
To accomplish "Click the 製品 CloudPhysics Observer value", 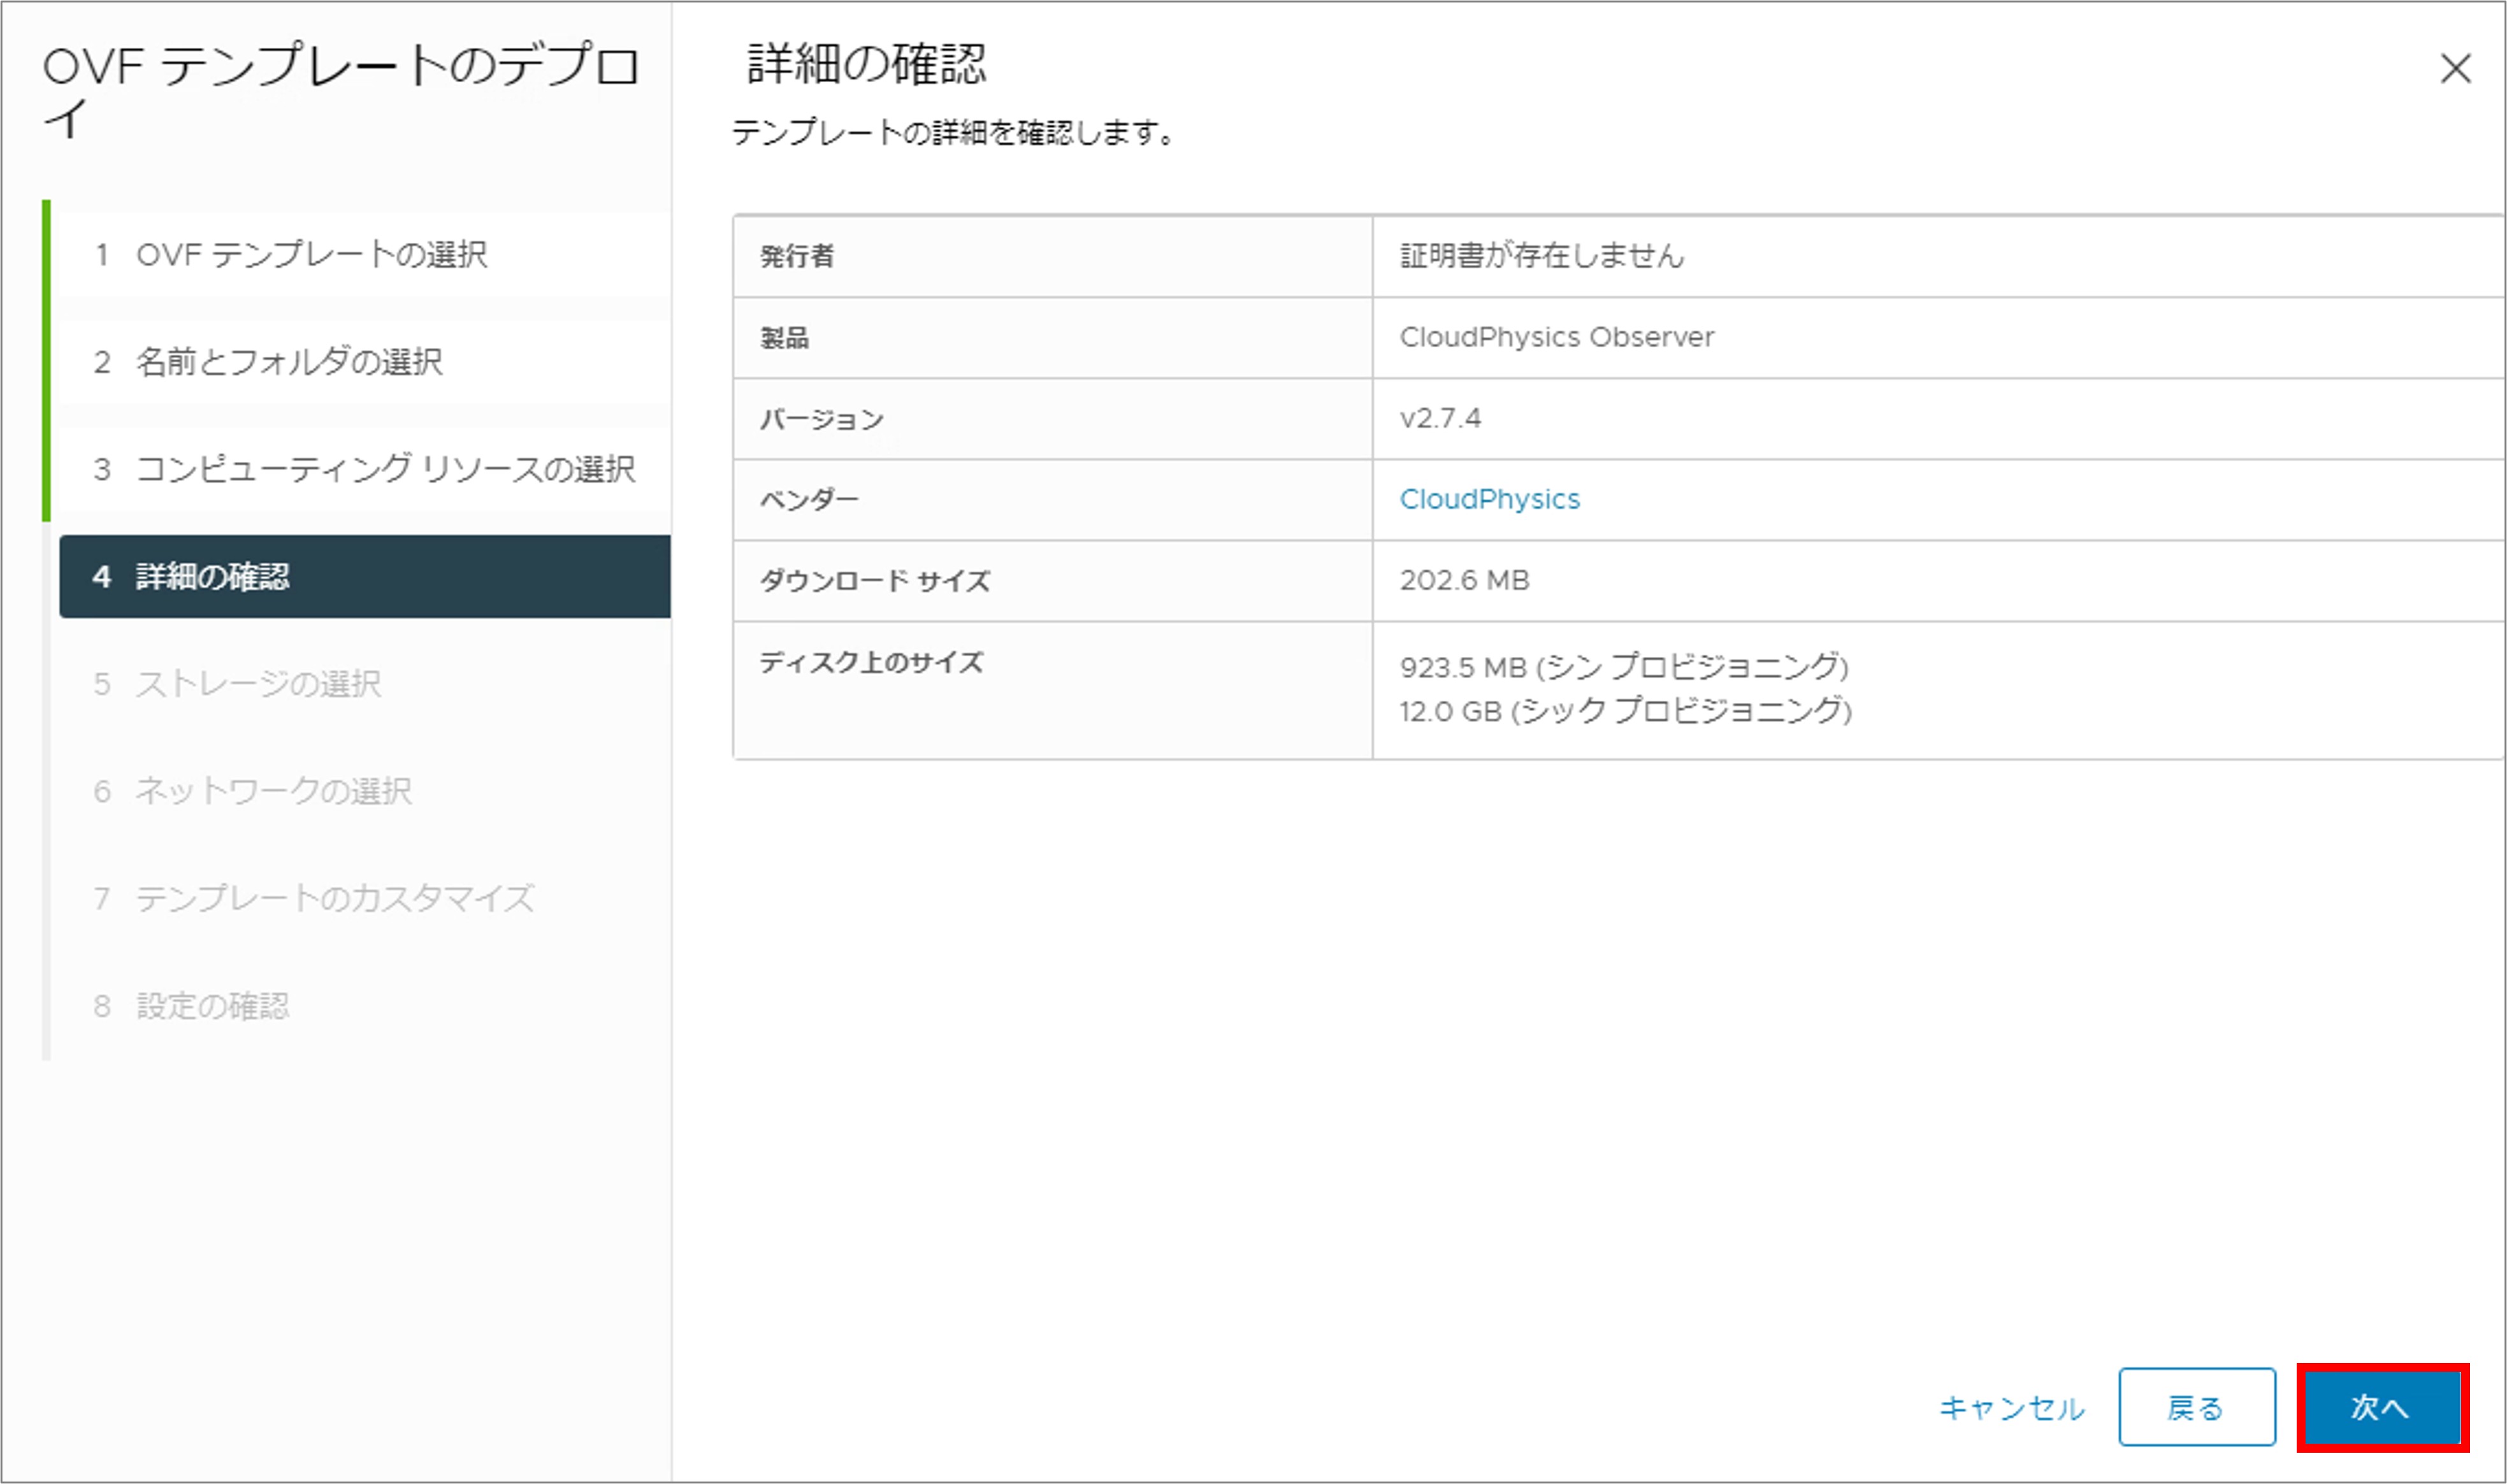I will click(1556, 337).
